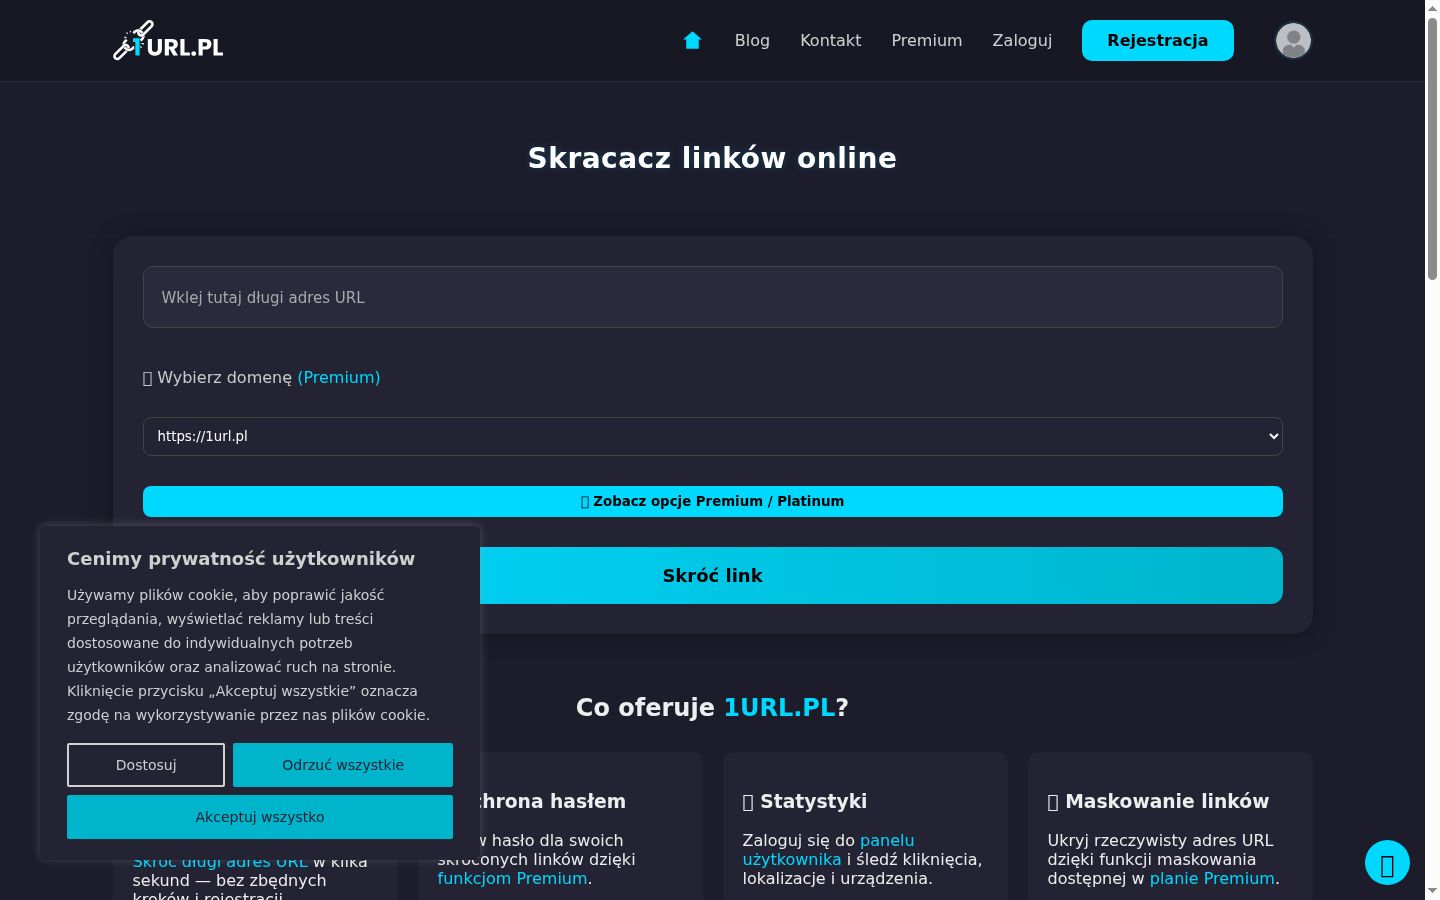
Task: Click the Rejestracja button
Action: 1157,40
